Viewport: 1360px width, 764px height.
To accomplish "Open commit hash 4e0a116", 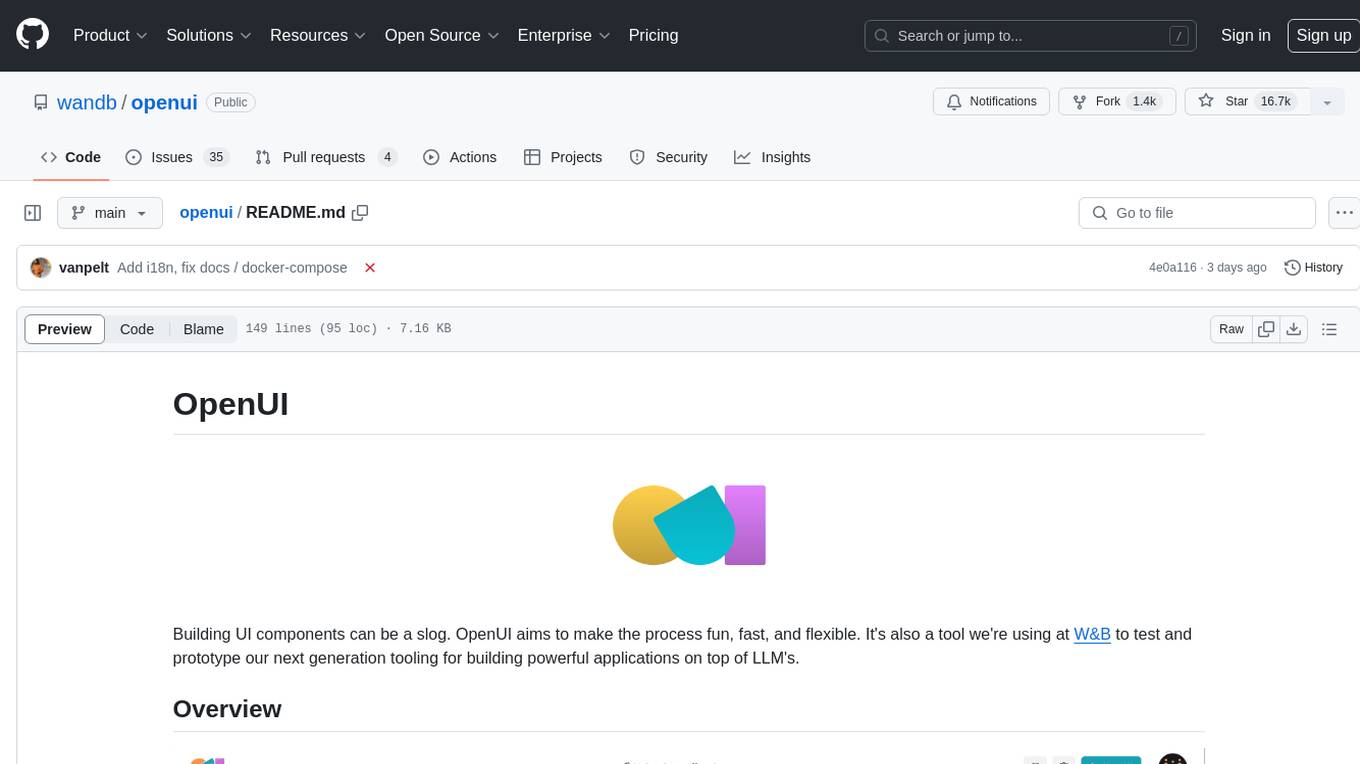I will [x=1173, y=268].
